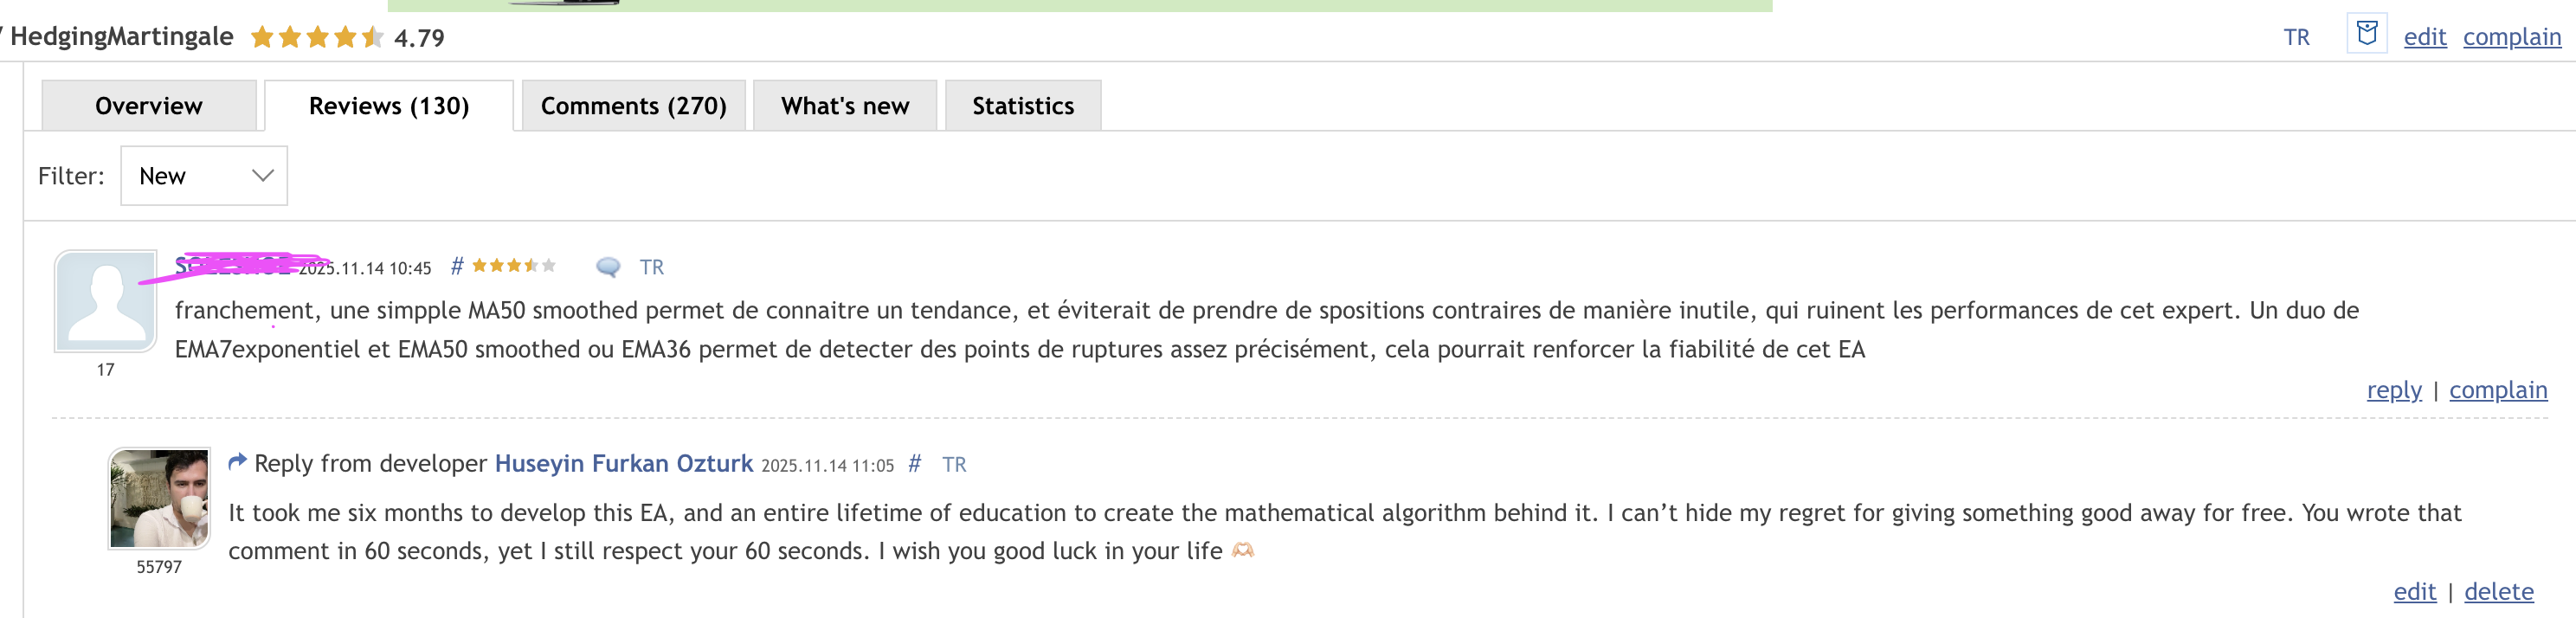The width and height of the screenshot is (2576, 618).
Task: Click the heart-hands emoji ending the developer reply
Action: [1242, 551]
